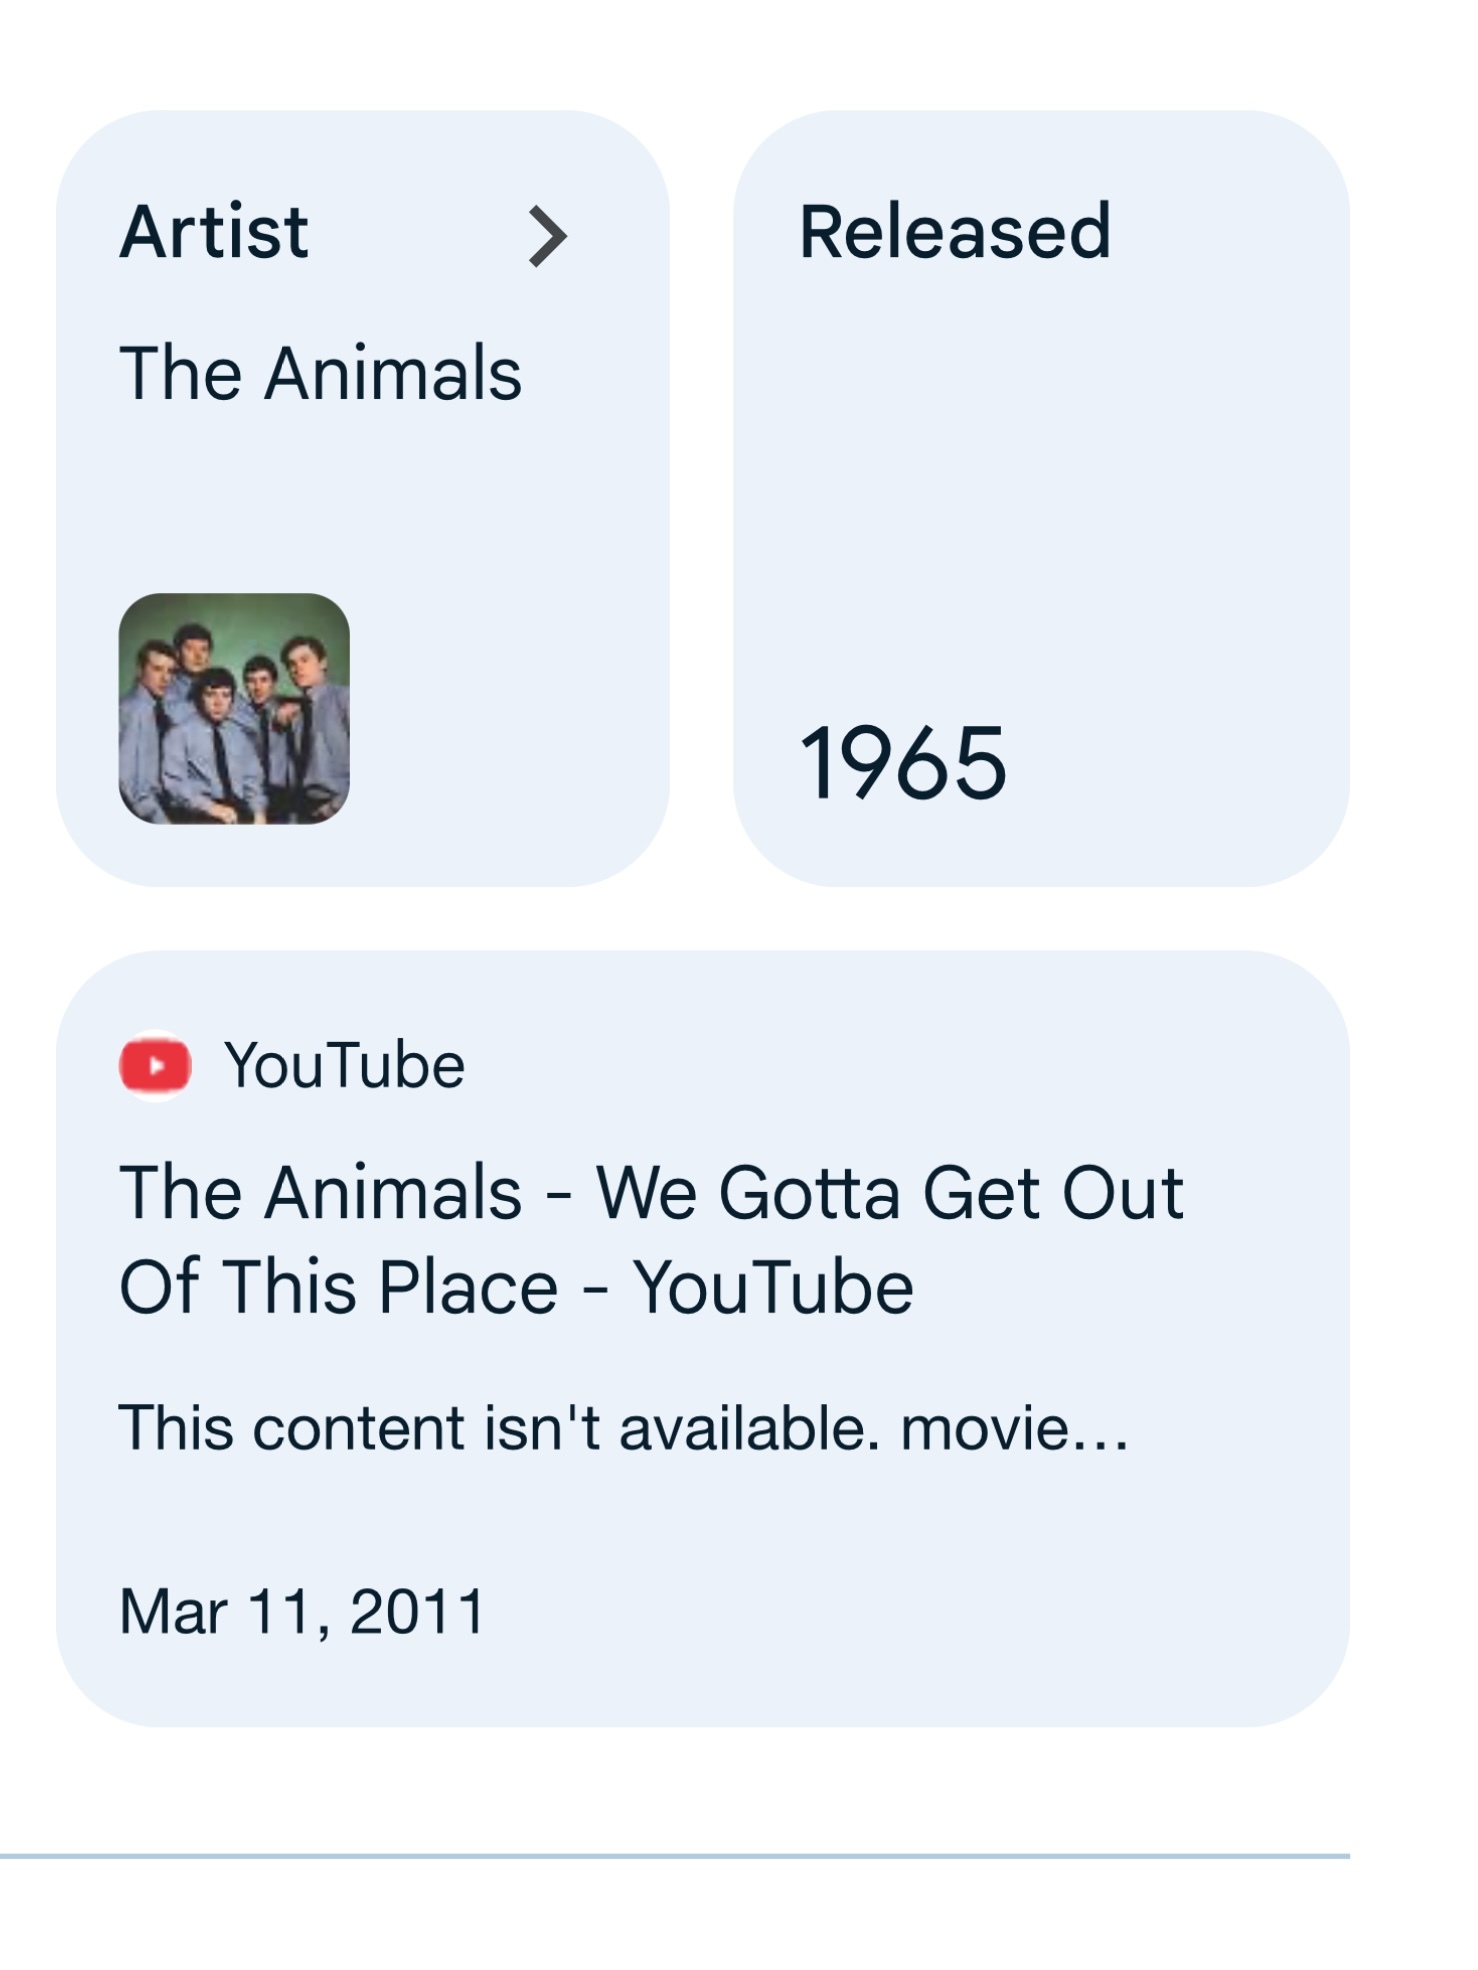Select "The Animals" name under Artist

click(x=320, y=373)
